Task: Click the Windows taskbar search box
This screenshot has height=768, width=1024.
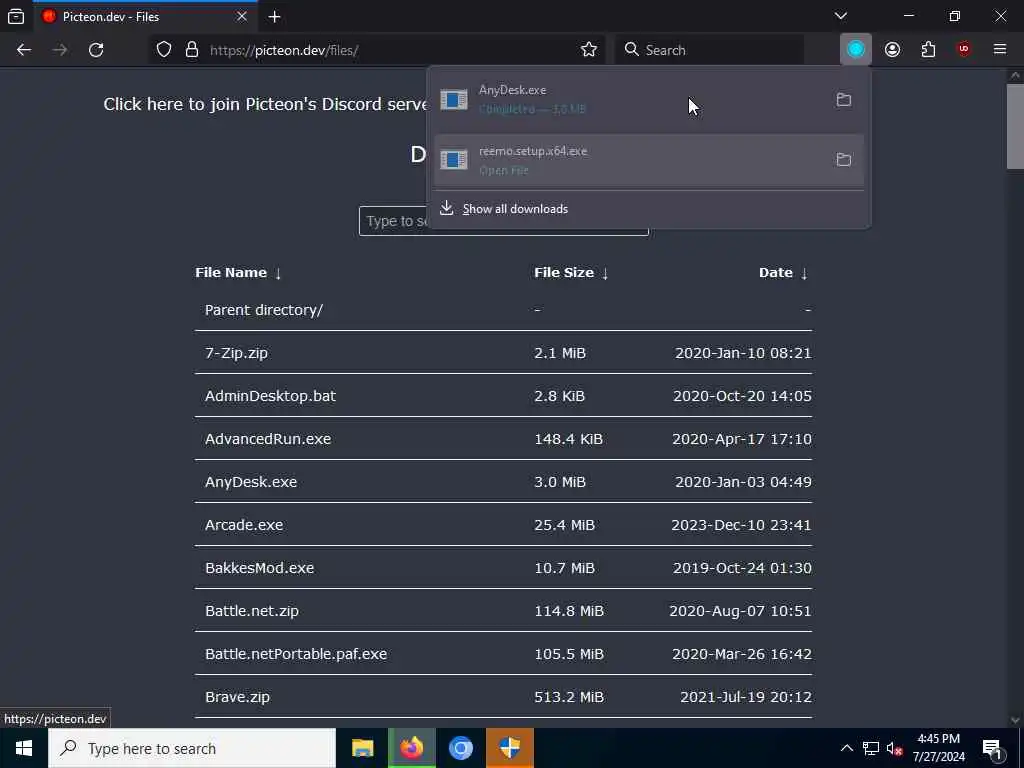Action: tap(192, 748)
